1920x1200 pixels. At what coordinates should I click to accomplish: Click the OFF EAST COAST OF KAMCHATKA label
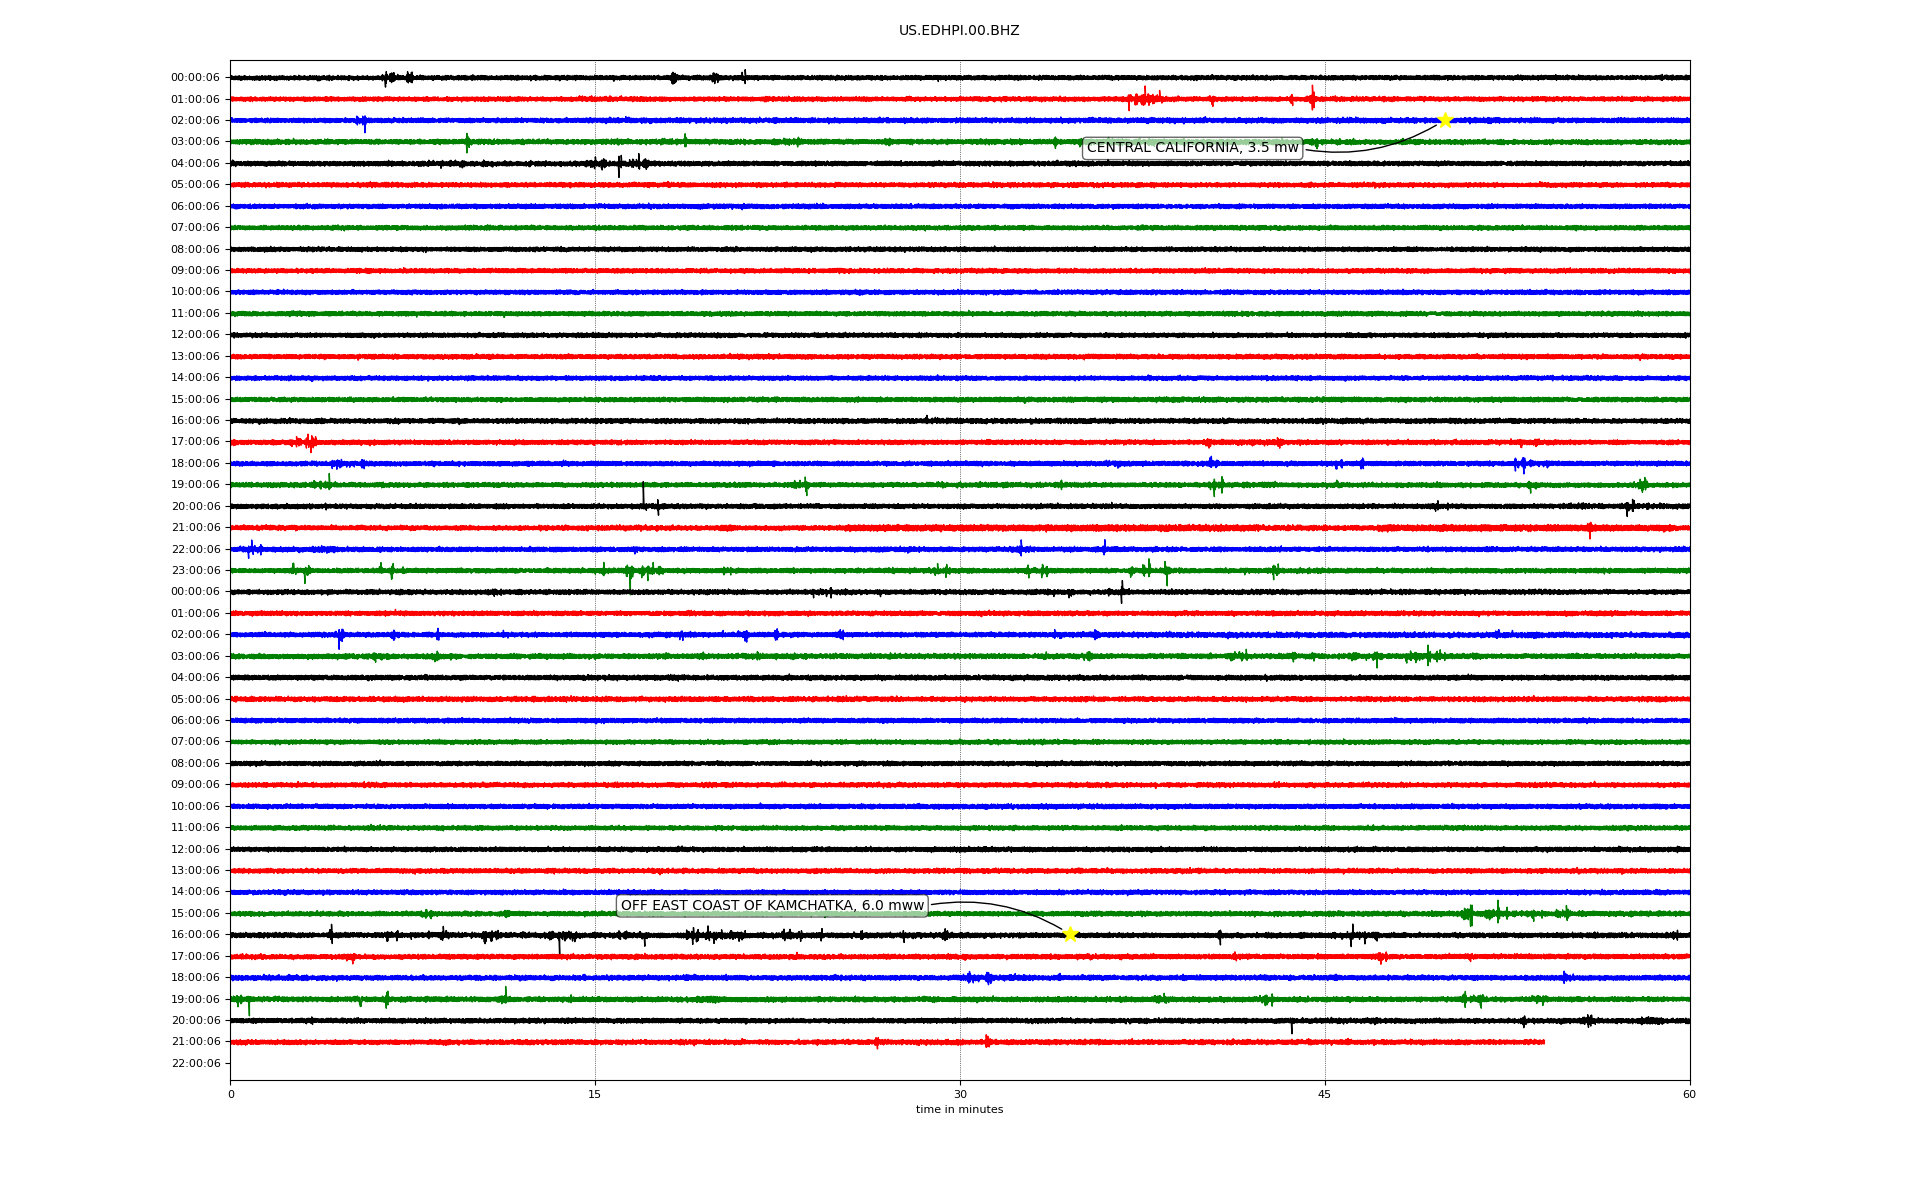click(x=772, y=906)
